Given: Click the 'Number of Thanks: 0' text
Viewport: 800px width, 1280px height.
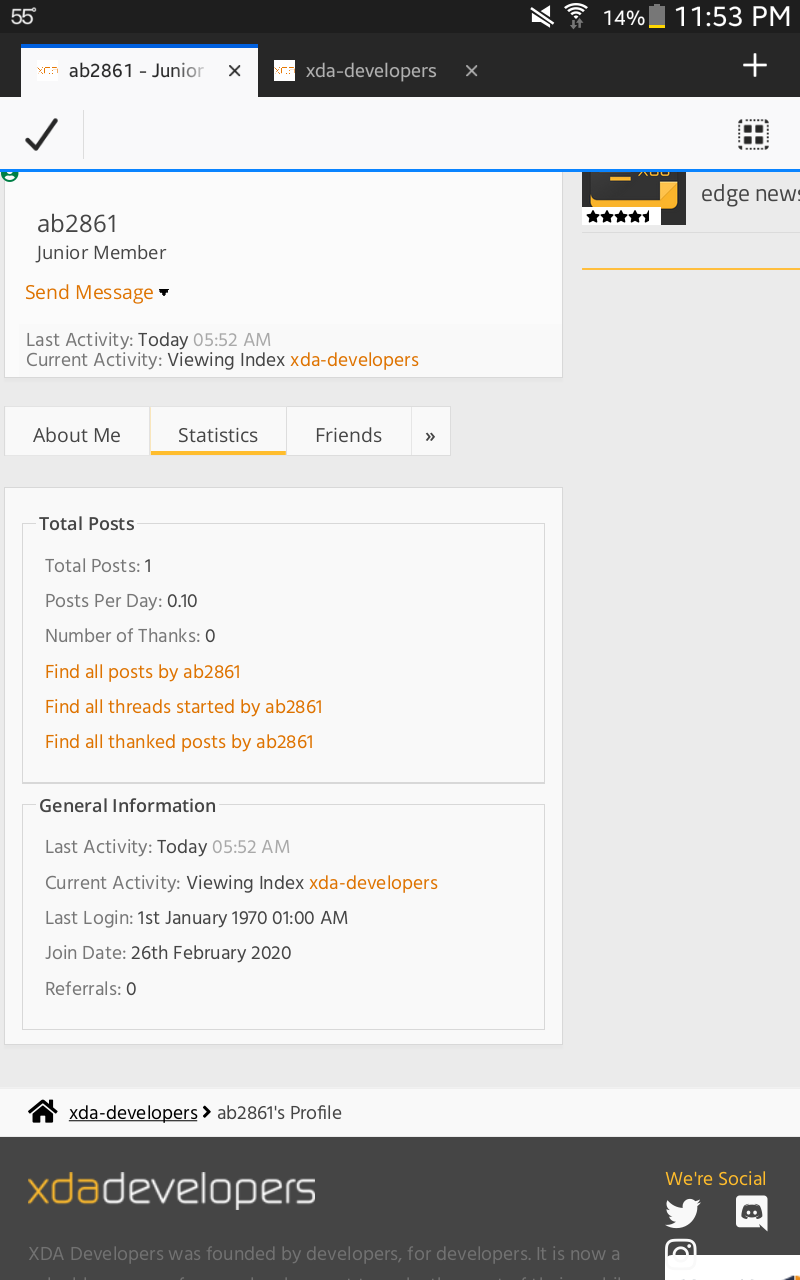Looking at the screenshot, I should pyautogui.click(x=130, y=636).
